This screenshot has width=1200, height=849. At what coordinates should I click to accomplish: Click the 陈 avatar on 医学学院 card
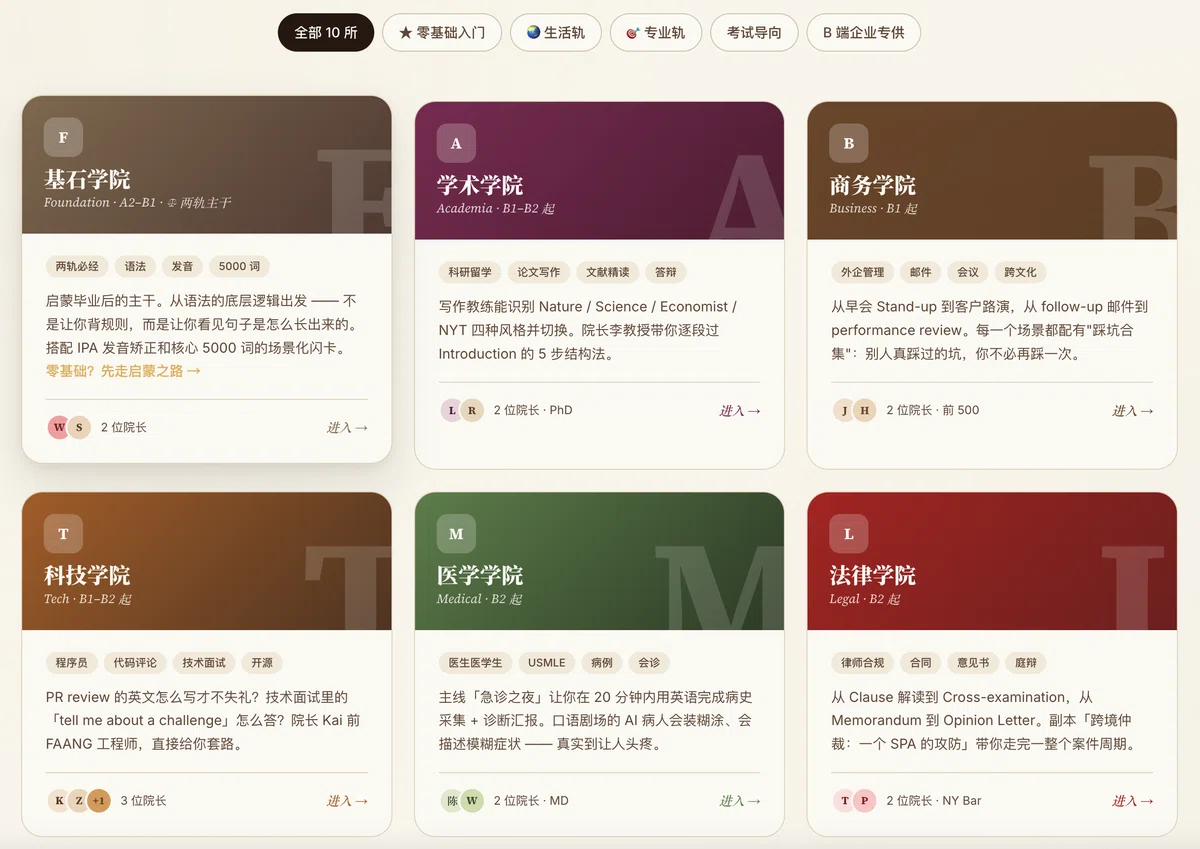[x=452, y=801]
